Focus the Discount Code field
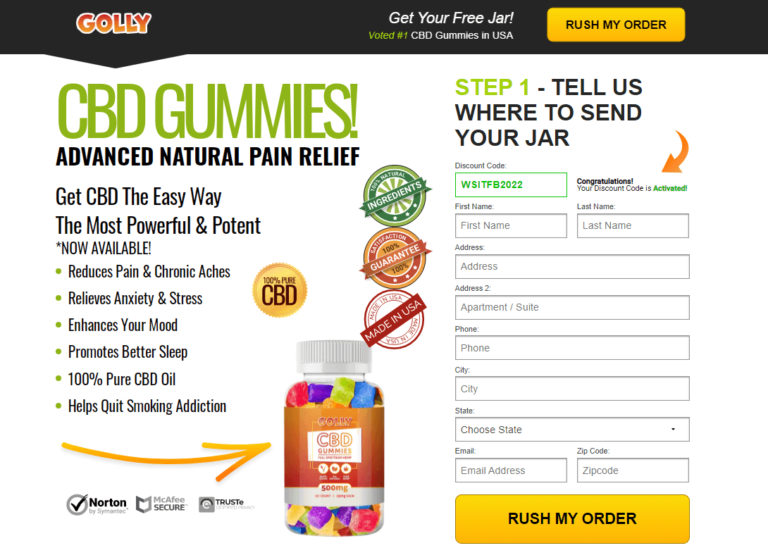Viewport: 768px width, 555px height. (x=511, y=185)
